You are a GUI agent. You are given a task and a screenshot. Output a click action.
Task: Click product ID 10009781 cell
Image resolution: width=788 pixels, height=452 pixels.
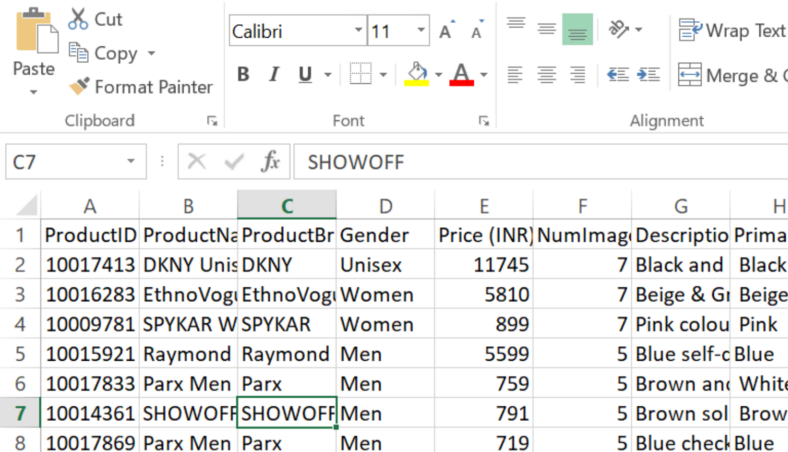coord(90,324)
